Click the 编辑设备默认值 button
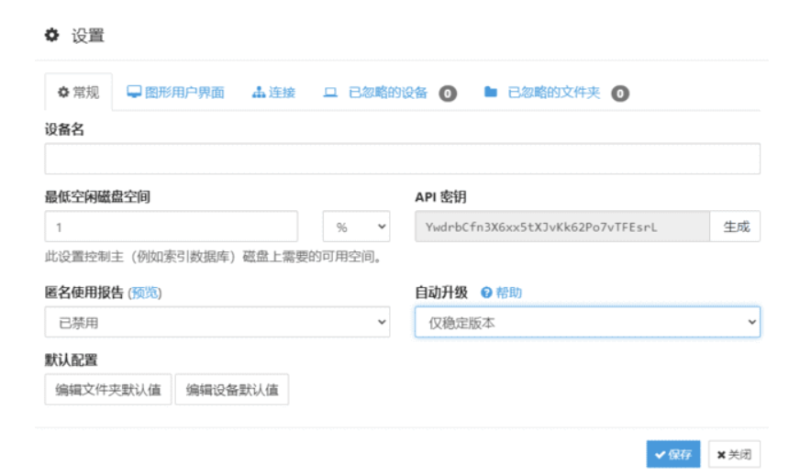Viewport: 800px width, 476px height. pyautogui.click(x=232, y=390)
